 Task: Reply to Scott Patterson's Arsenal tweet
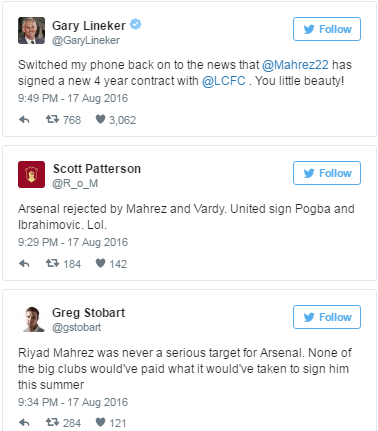pos(24,264)
